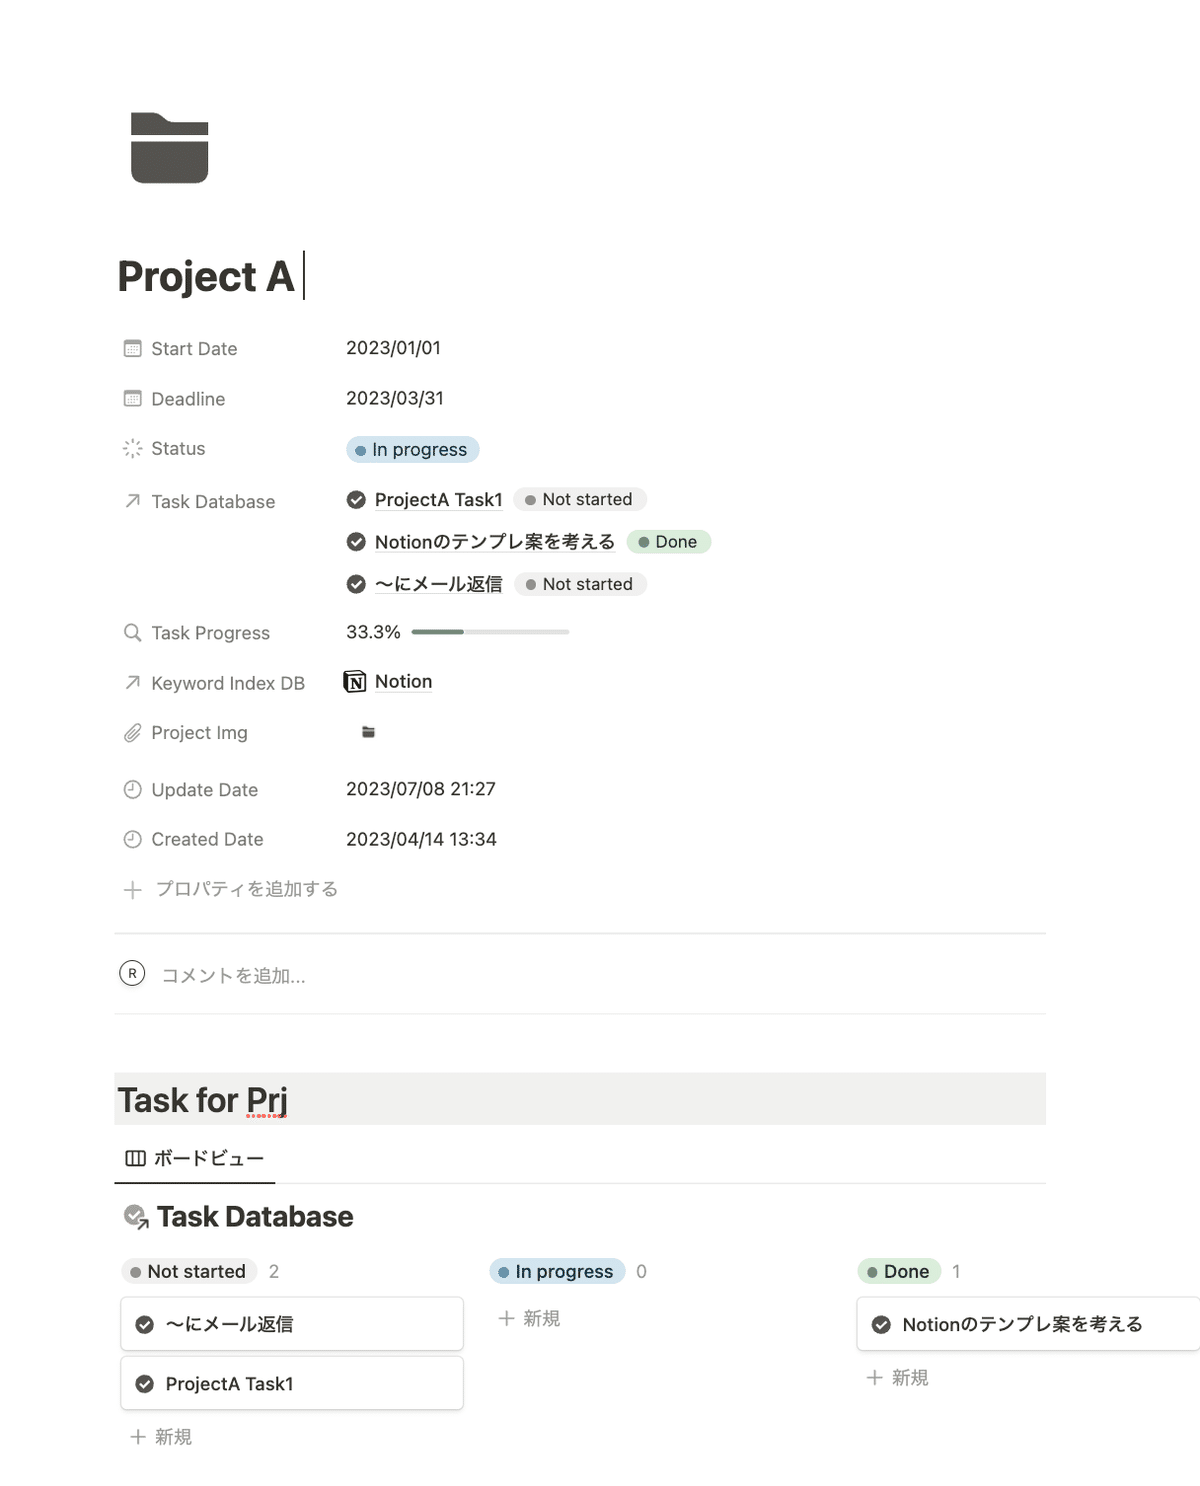
Task: Open the In progress status dropdown
Action: [x=413, y=450]
